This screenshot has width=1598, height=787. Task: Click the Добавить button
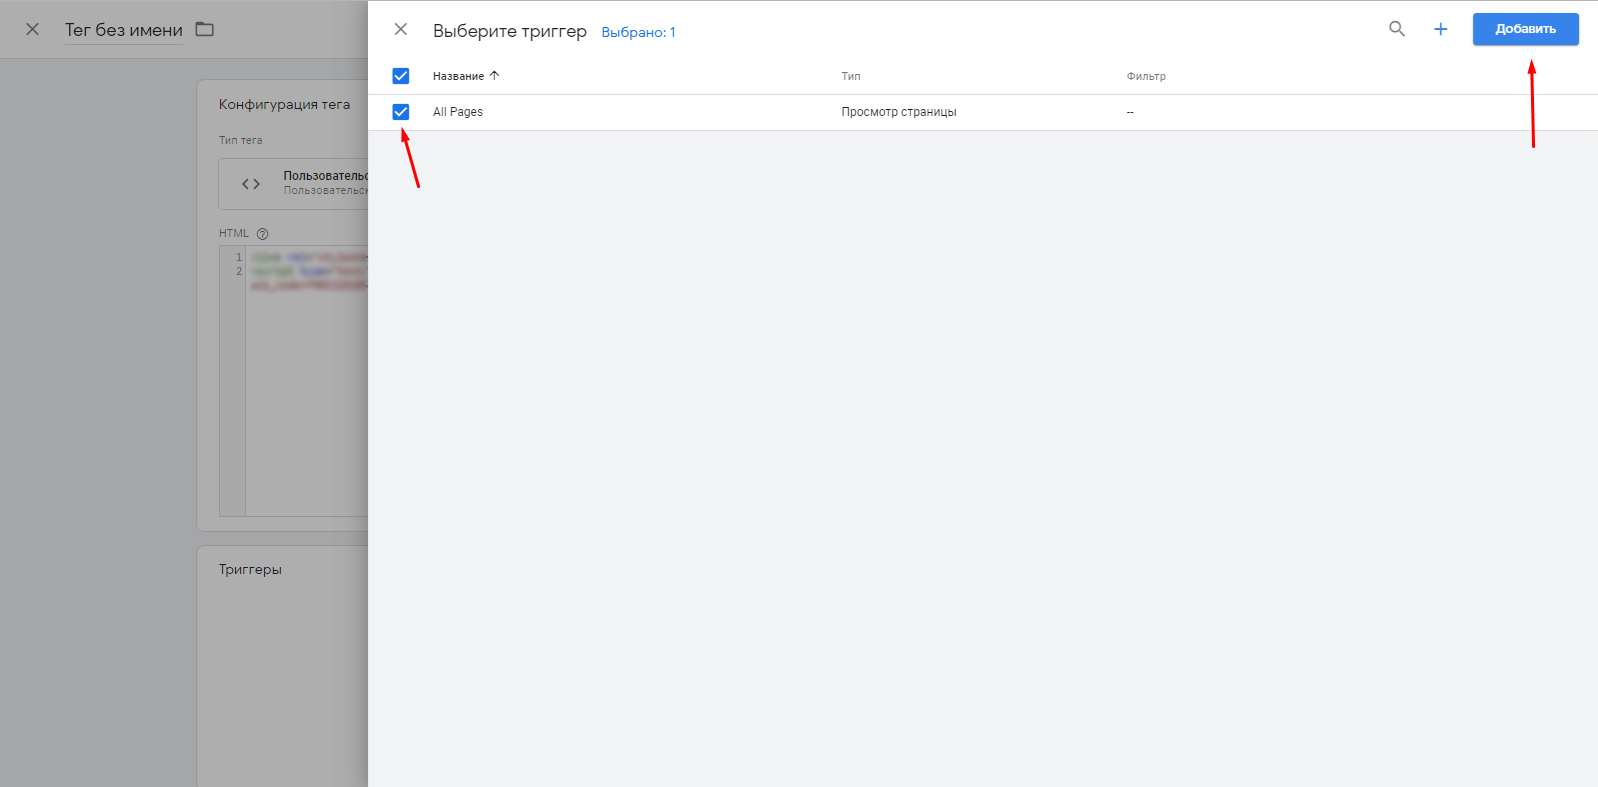1525,29
